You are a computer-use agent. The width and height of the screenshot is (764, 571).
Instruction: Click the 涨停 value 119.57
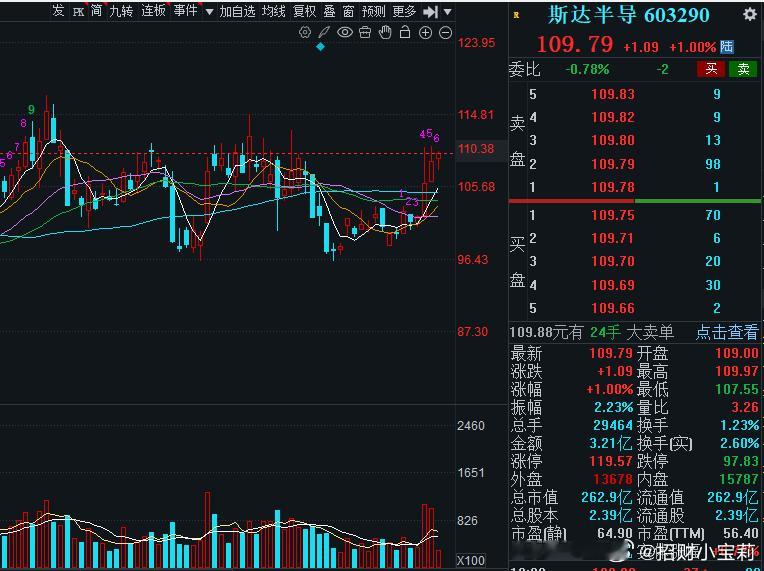click(613, 461)
